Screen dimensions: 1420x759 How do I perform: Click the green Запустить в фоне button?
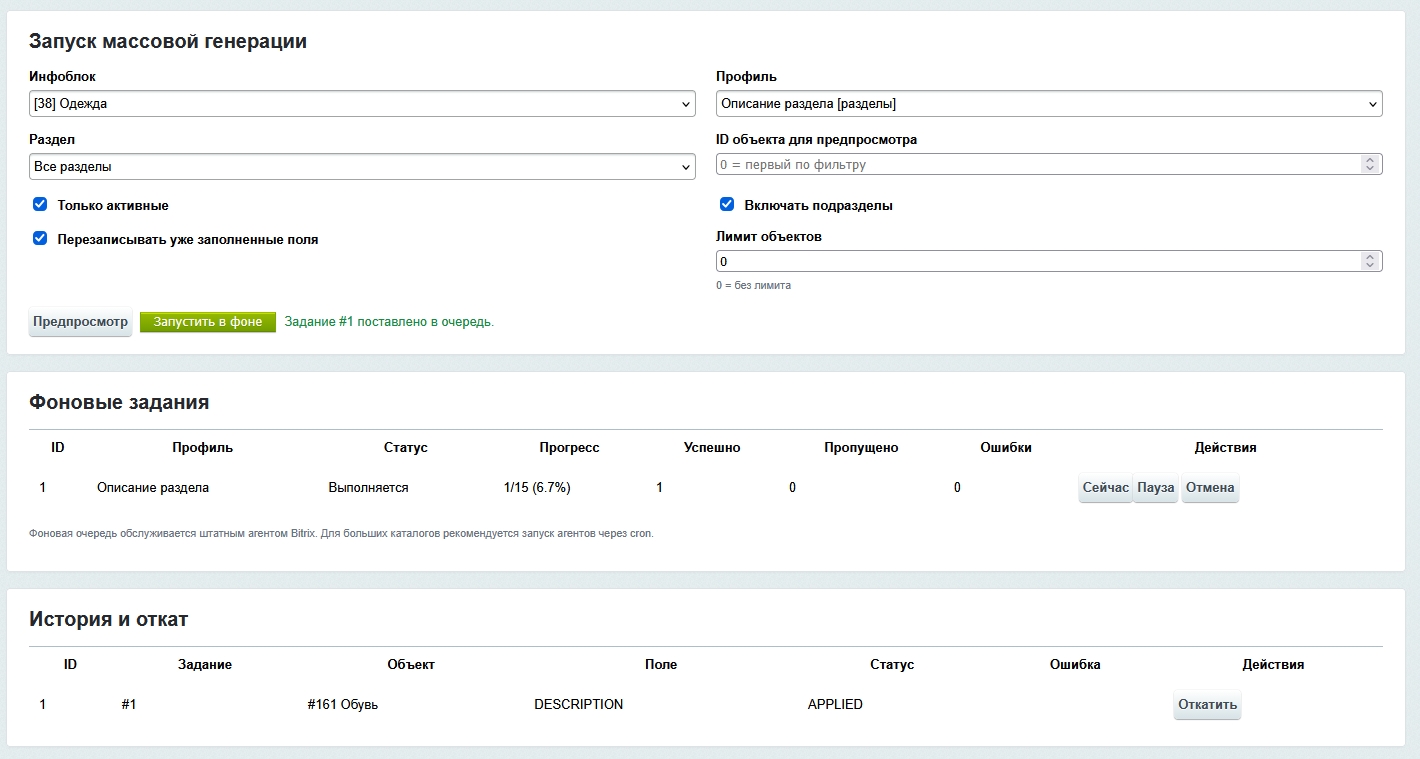[208, 322]
